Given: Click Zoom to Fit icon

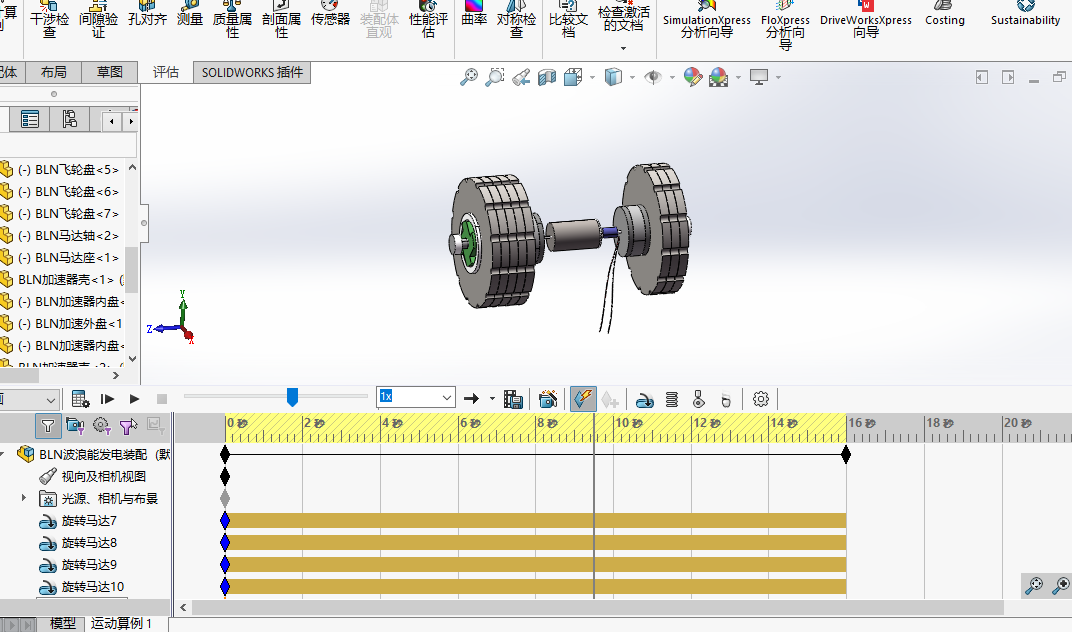Looking at the screenshot, I should click(468, 77).
